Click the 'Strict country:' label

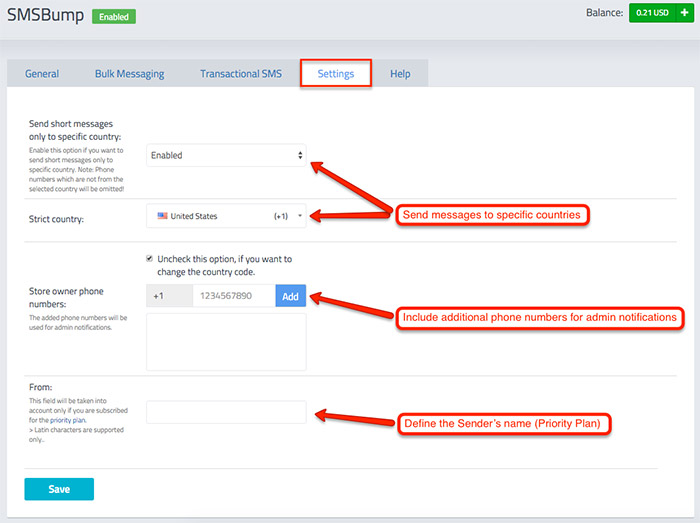pos(56,219)
